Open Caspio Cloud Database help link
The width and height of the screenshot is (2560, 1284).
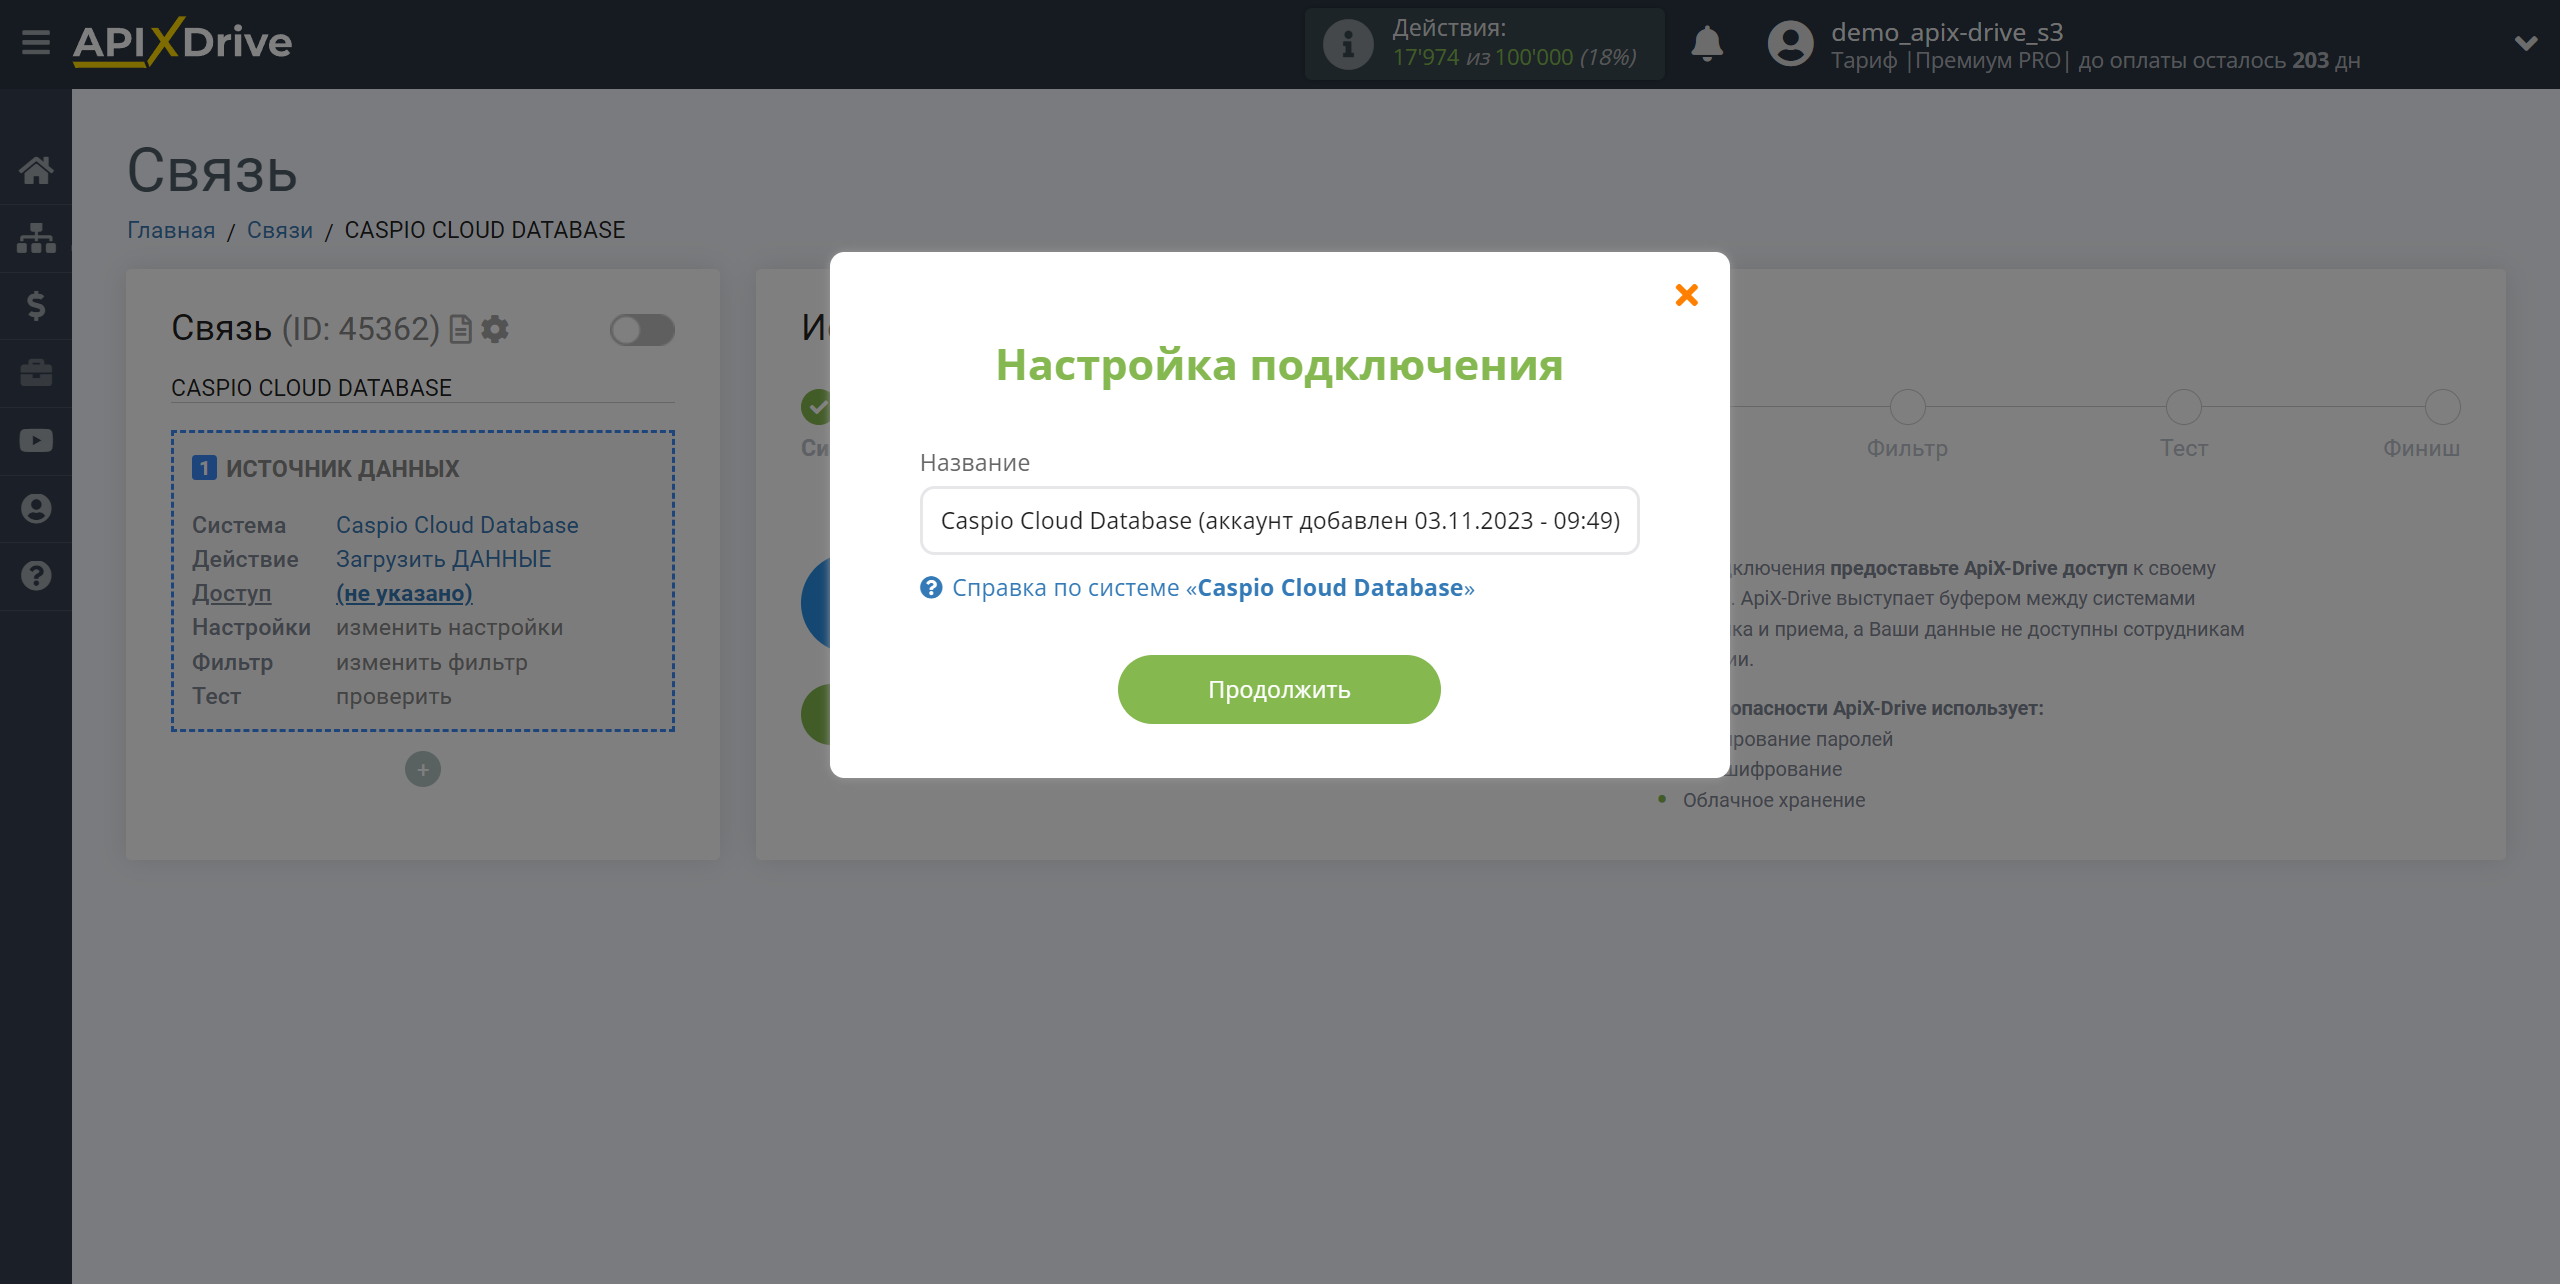tap(1213, 588)
